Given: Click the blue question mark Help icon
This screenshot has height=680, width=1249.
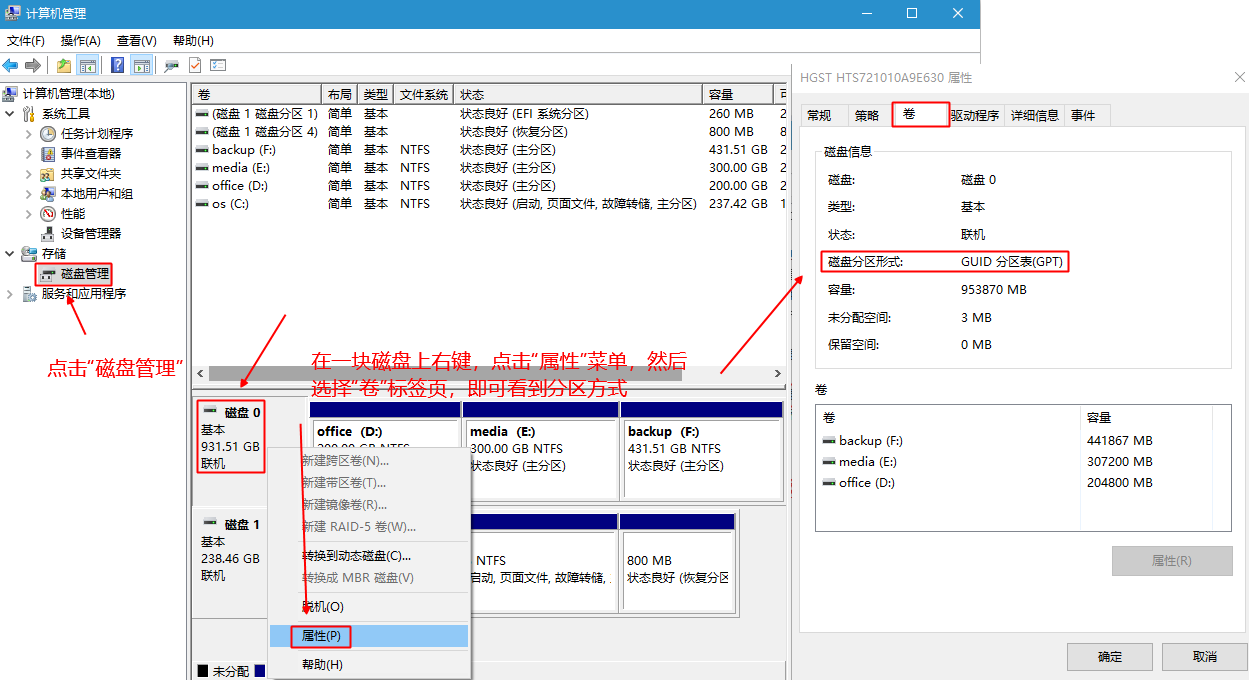Looking at the screenshot, I should 118,65.
